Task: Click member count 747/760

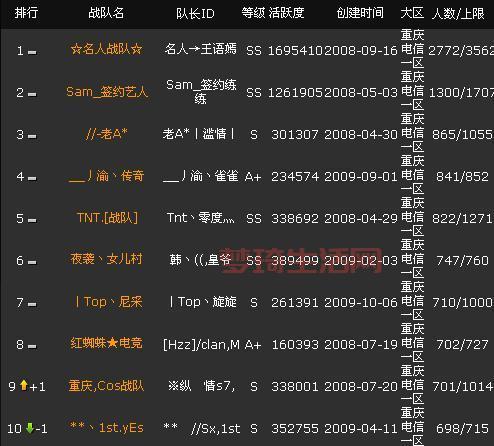Action: point(462,260)
